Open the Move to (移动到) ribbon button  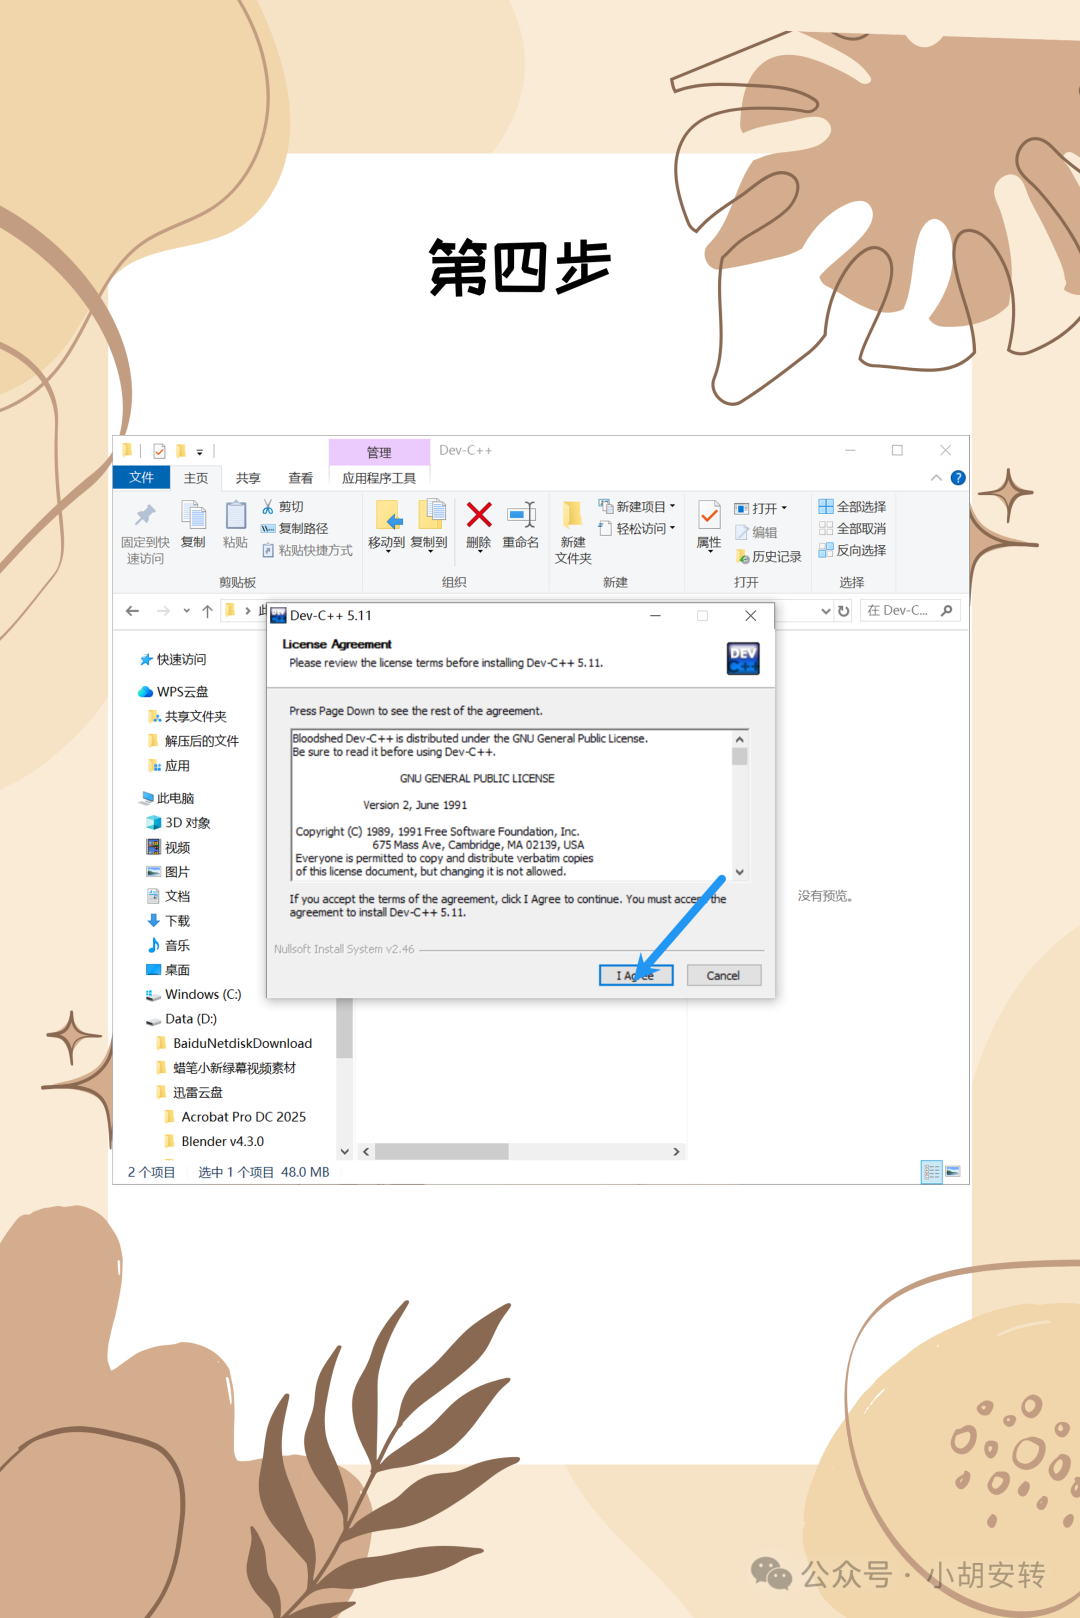tap(387, 525)
